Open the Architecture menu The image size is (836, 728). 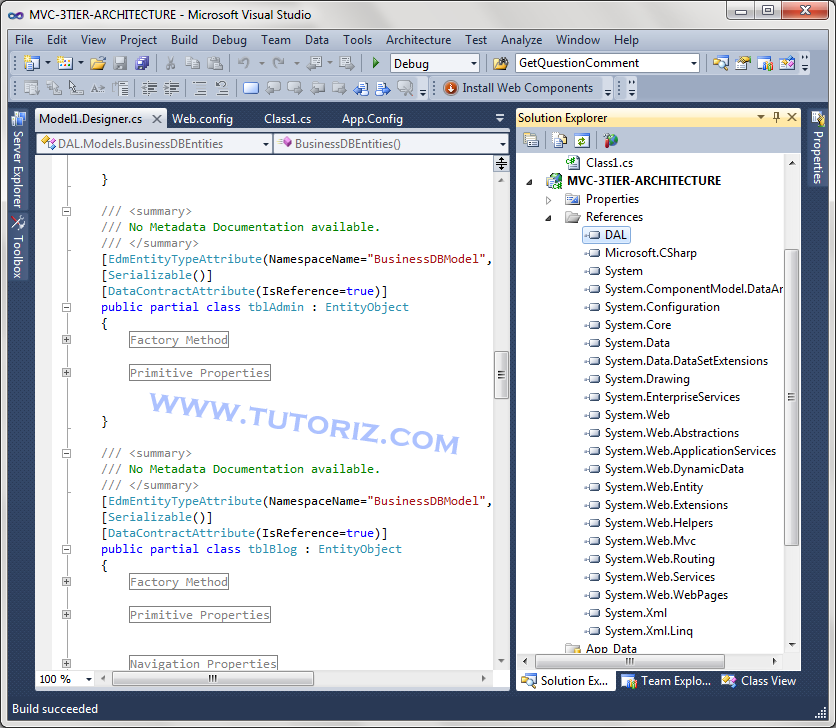(x=418, y=40)
